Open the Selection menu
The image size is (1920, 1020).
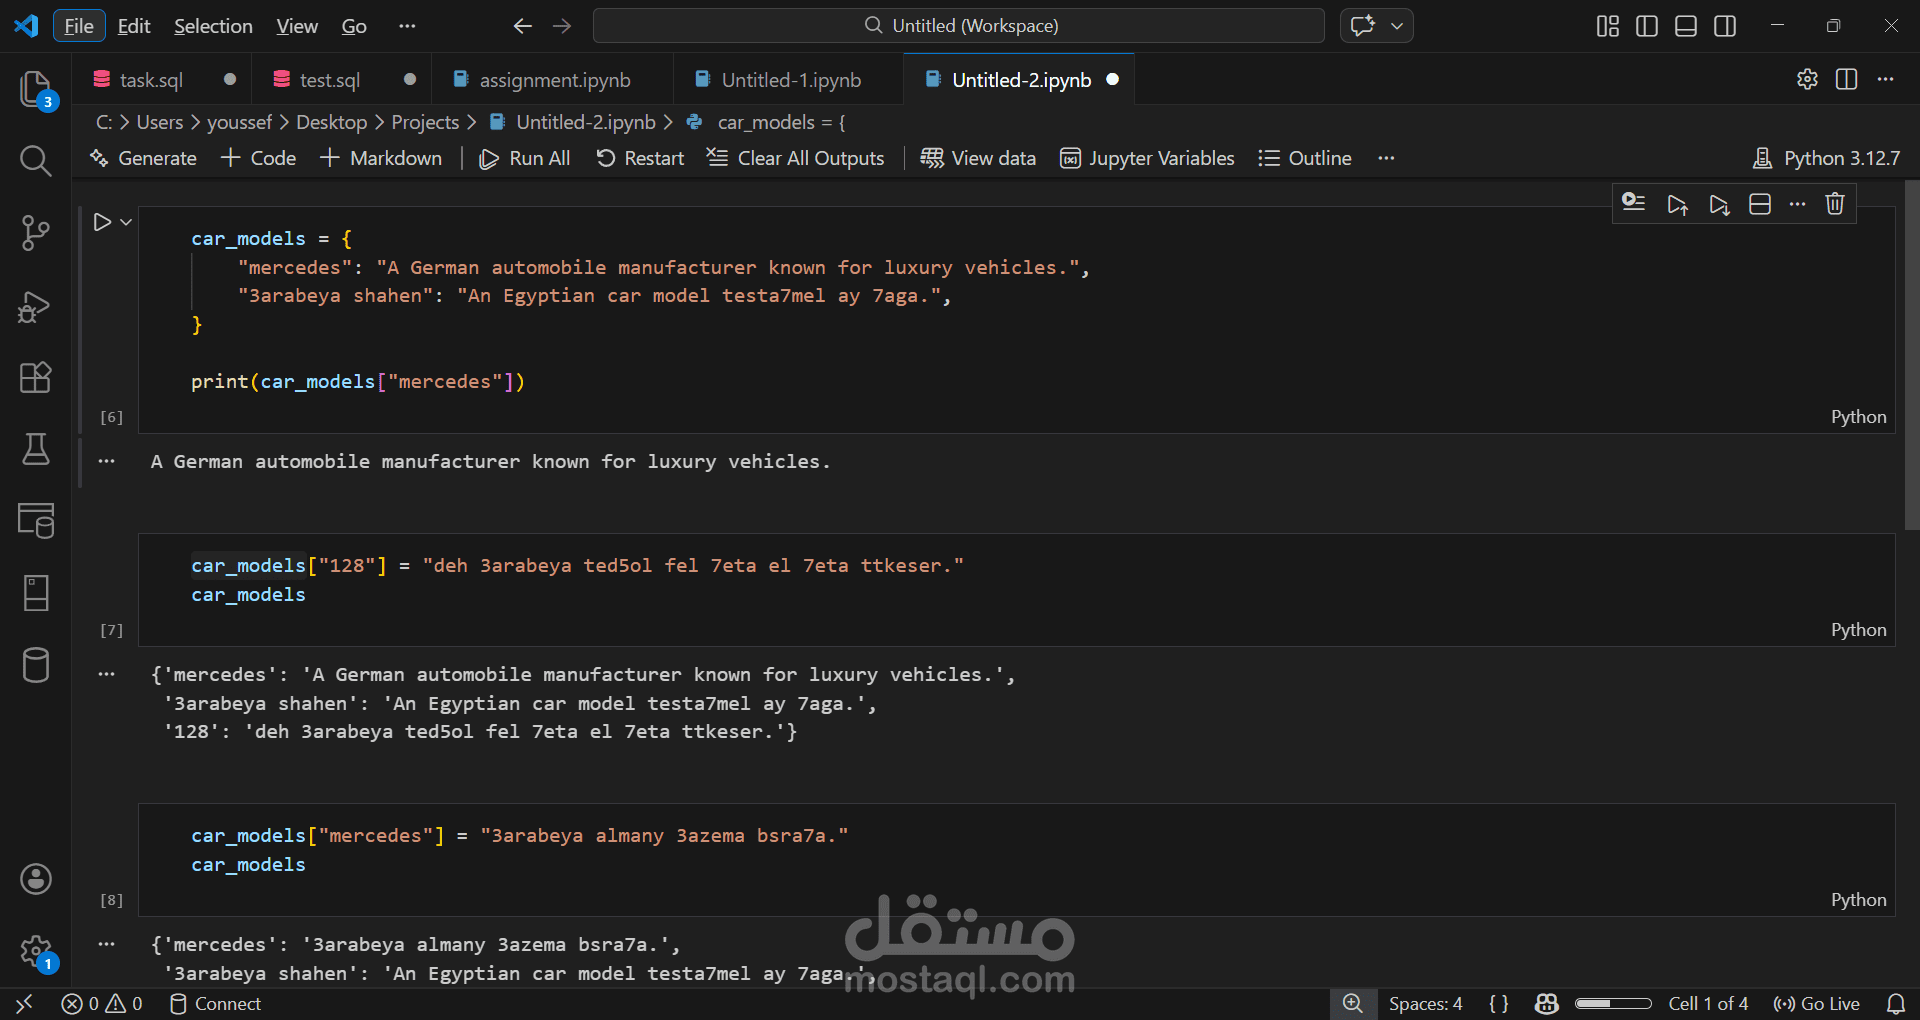212,26
